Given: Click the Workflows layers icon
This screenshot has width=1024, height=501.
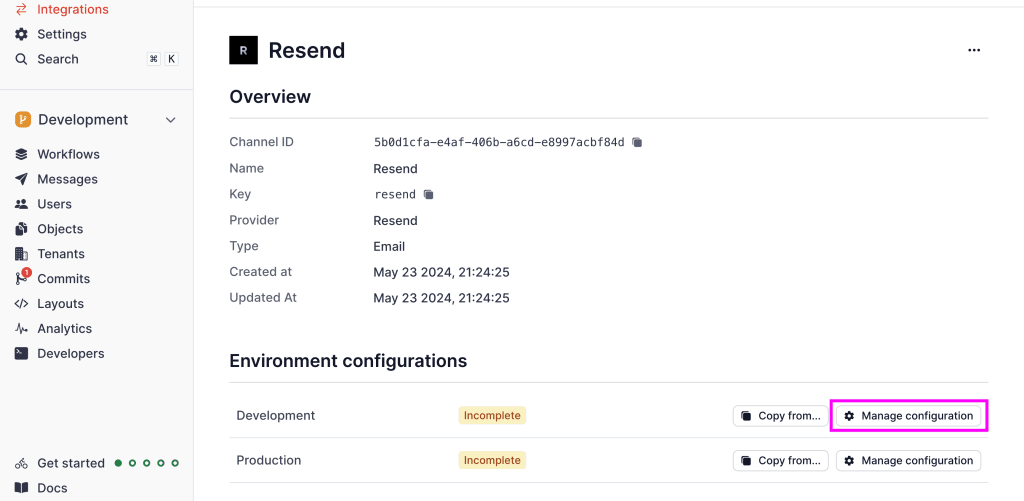Looking at the screenshot, I should point(22,154).
